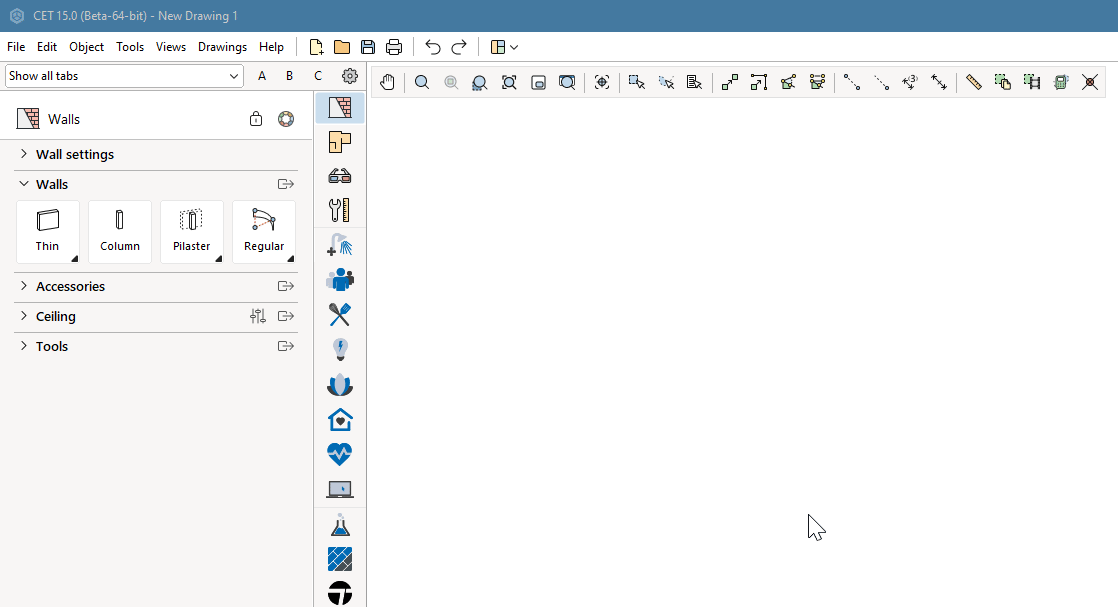Image resolution: width=1118 pixels, height=607 pixels.
Task: Open the orange floor plan shapes component tab
Action: (340, 142)
